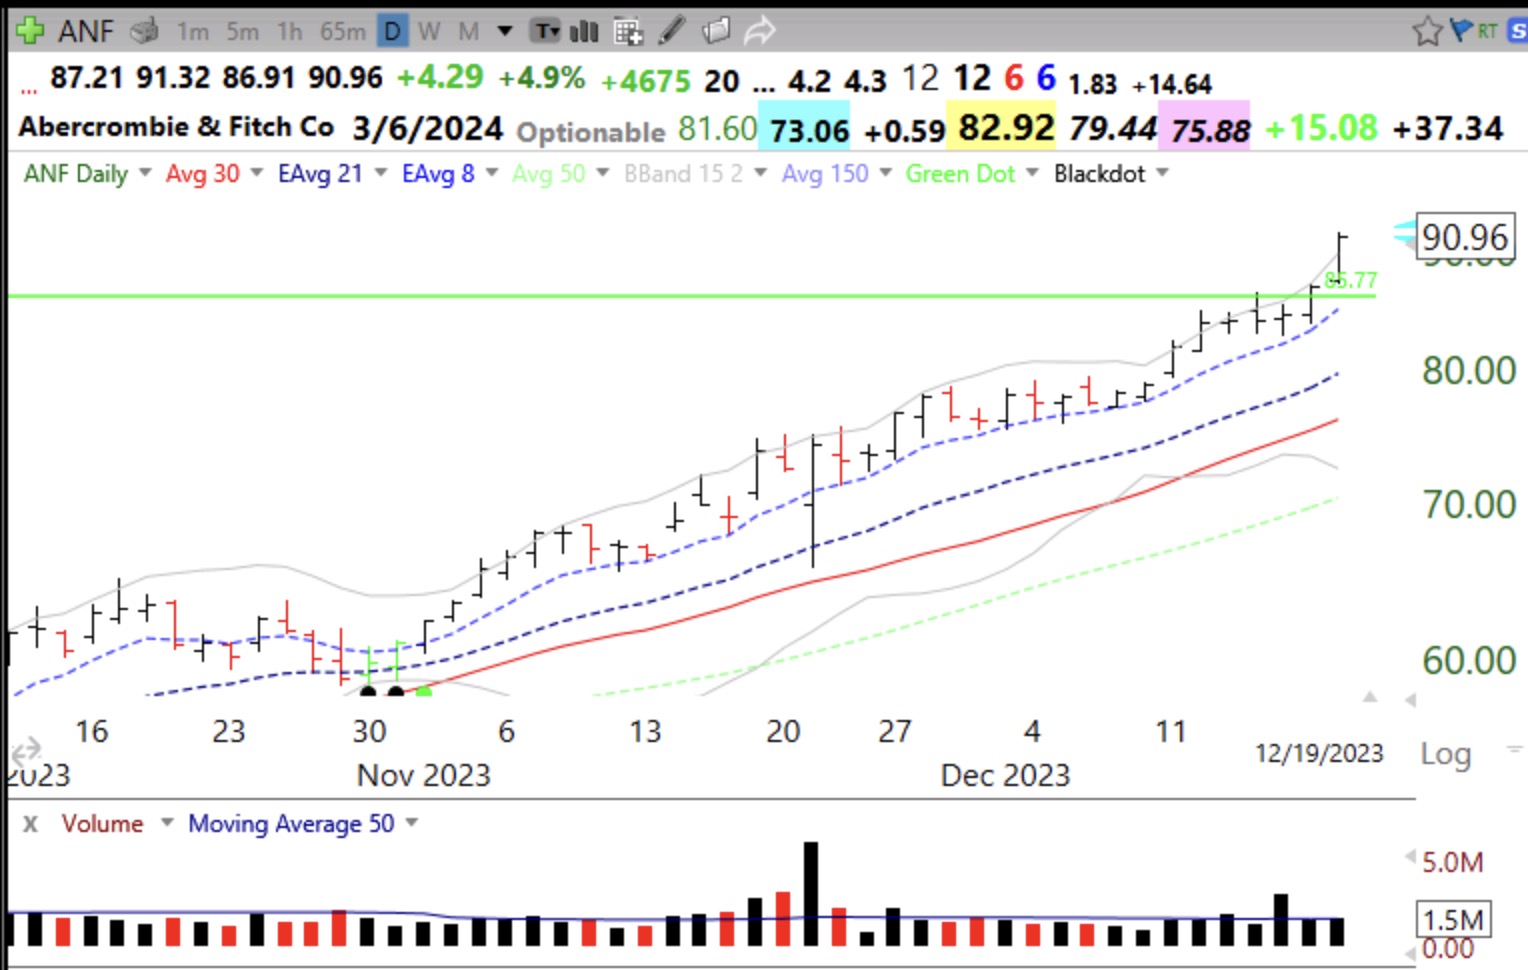Open the bar chart type icon

pos(584,32)
